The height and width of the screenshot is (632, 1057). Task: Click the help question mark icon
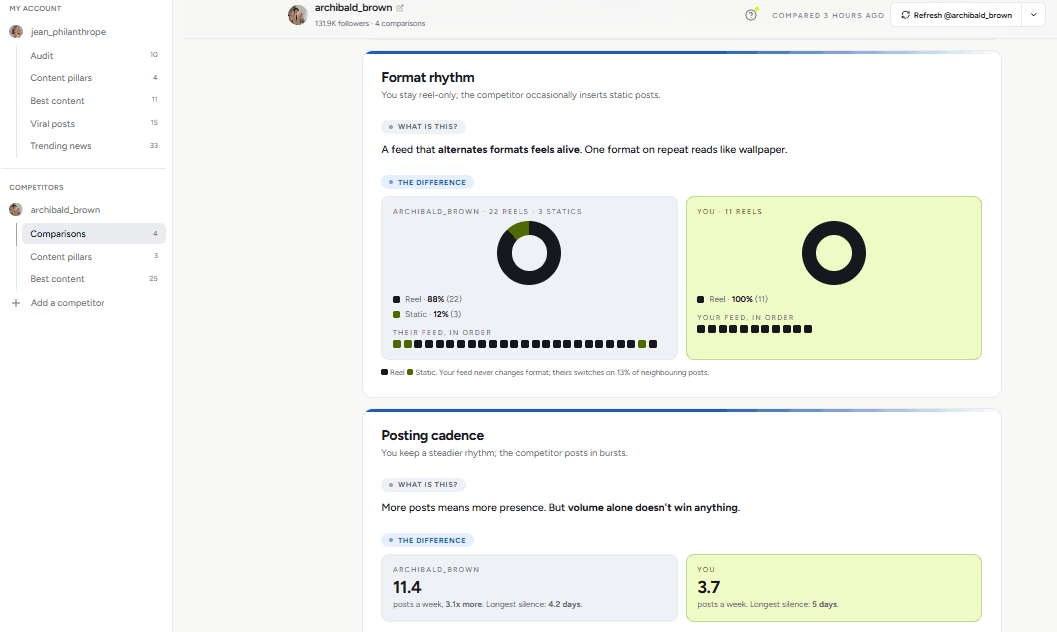(750, 15)
